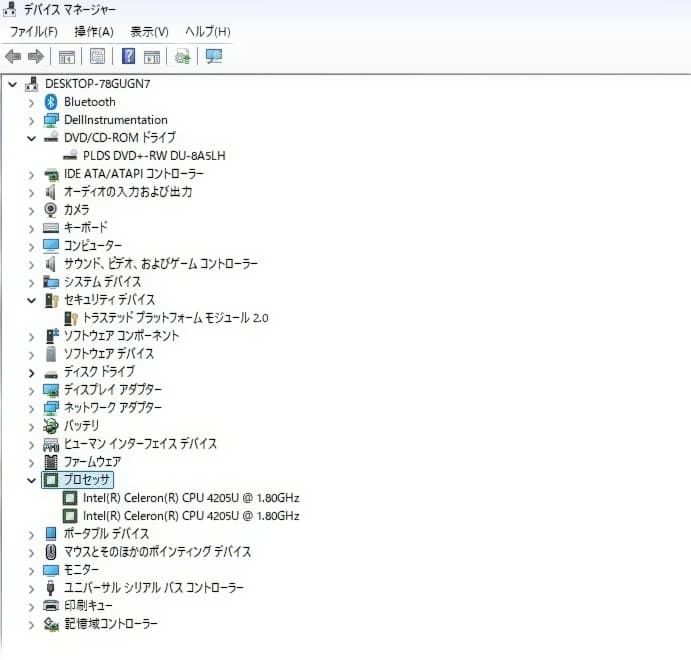Click the マウスとそのほかのポインティング デバイス mouse icon

[x=51, y=552]
